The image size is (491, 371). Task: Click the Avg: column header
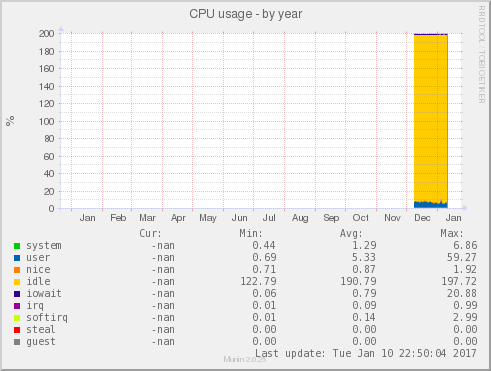pos(351,233)
